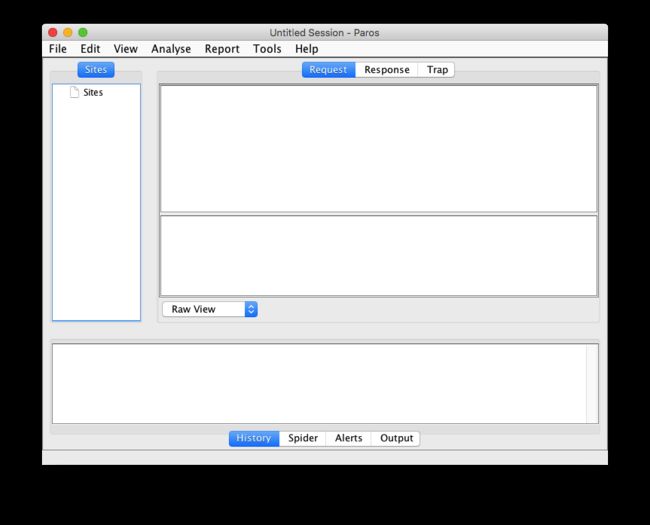Minimize the Paros window with yellow button
This screenshot has width=650, height=525.
[68, 32]
